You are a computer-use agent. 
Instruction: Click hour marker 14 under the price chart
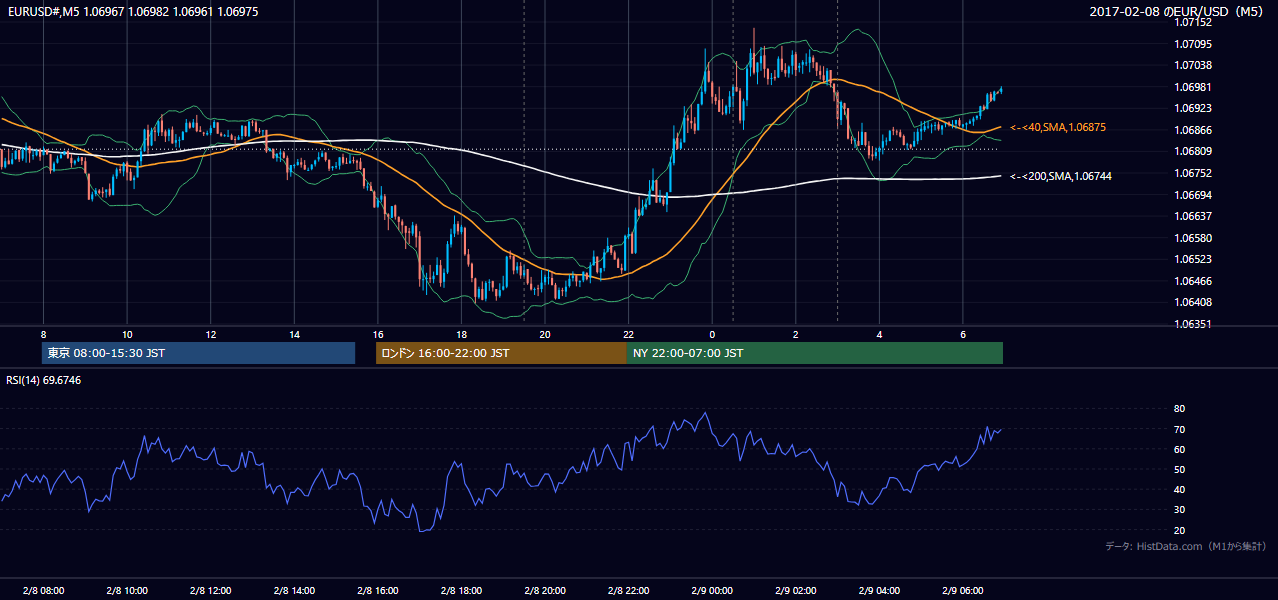point(294,334)
